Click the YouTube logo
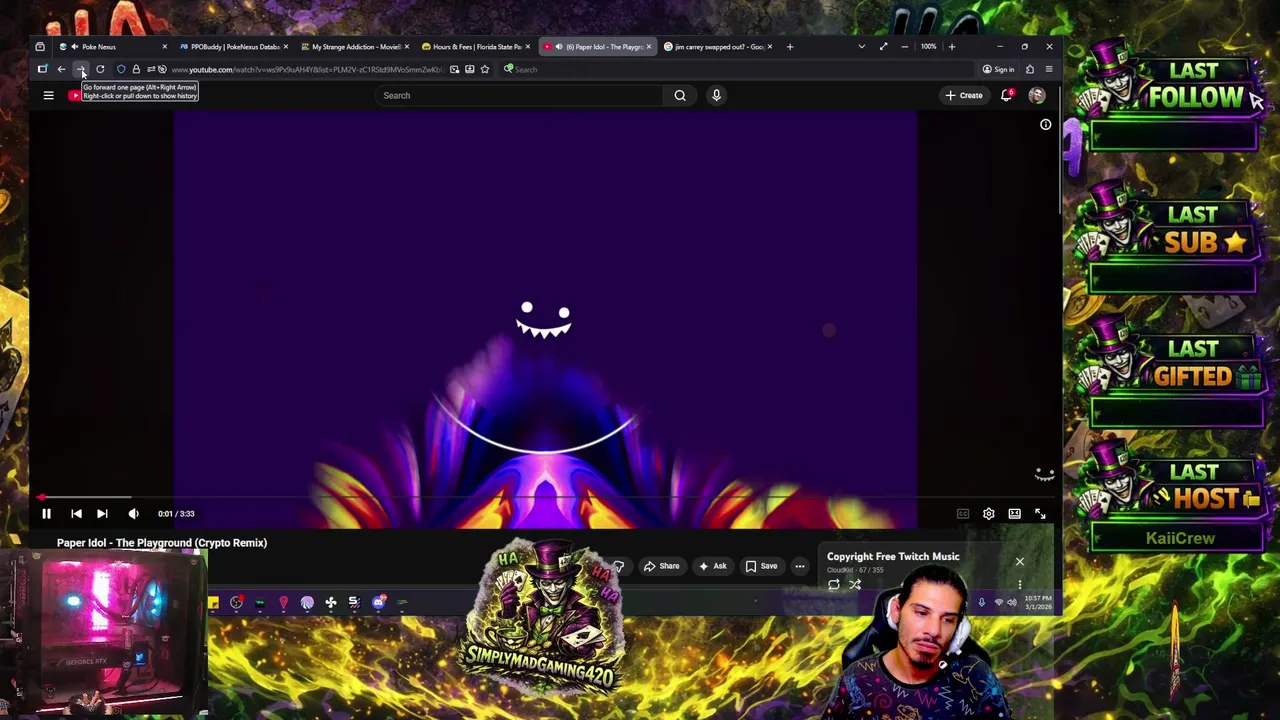The height and width of the screenshot is (720, 1280). tap(74, 95)
